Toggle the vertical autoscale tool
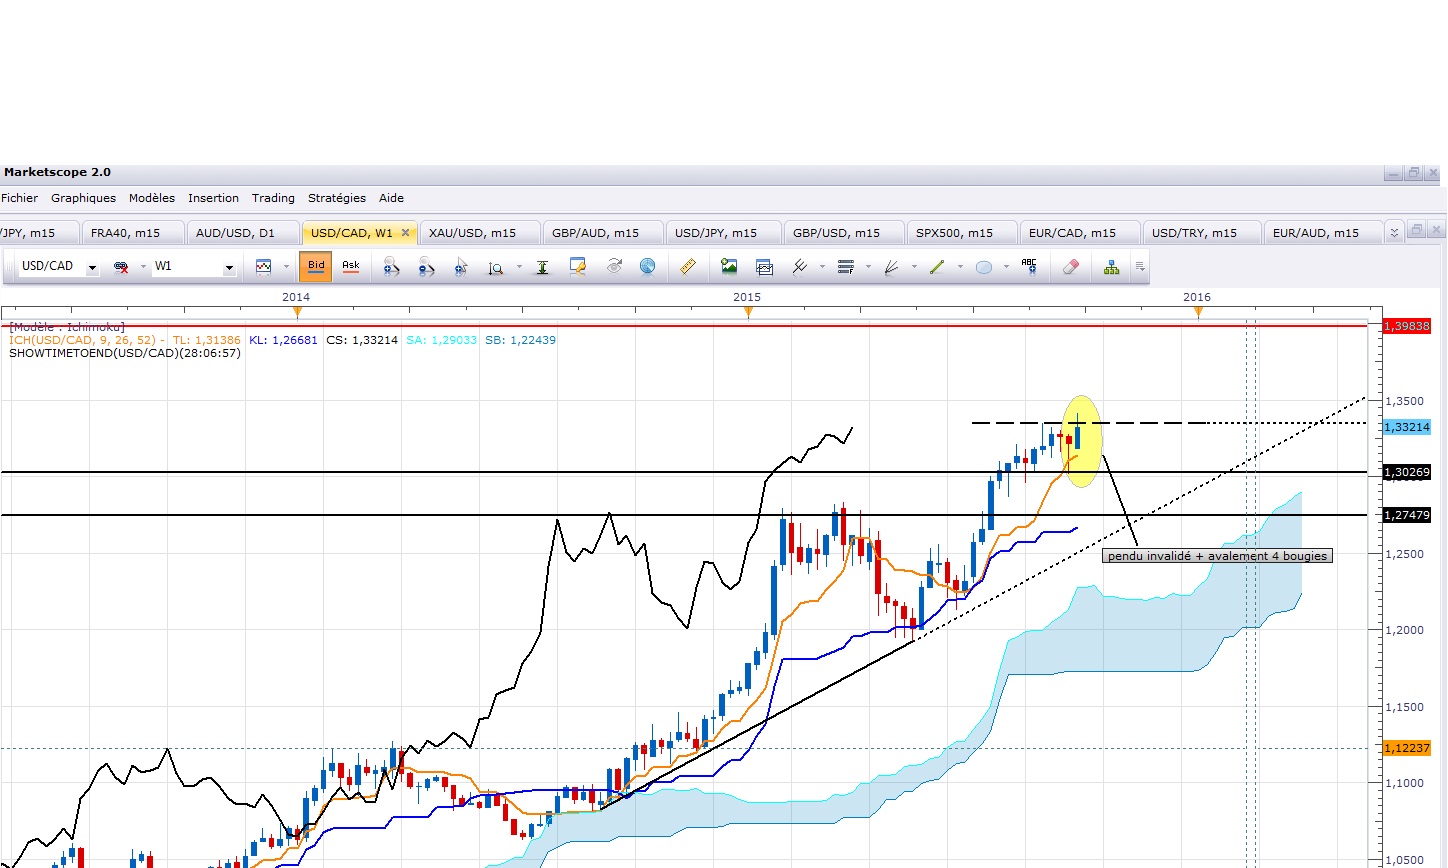This screenshot has height=868, width=1448. pos(542,267)
